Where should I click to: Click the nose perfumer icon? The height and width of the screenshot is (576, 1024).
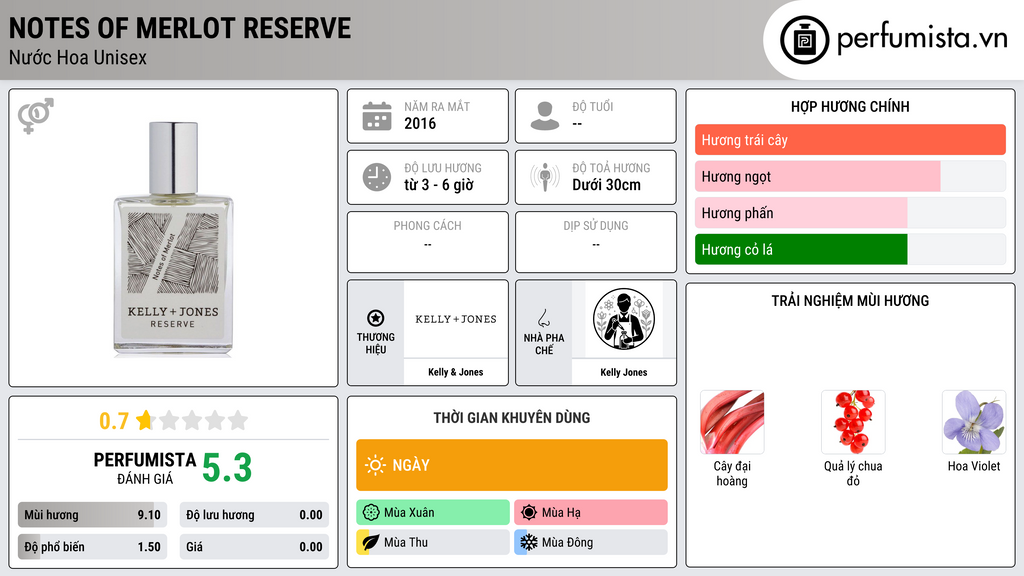[543, 318]
